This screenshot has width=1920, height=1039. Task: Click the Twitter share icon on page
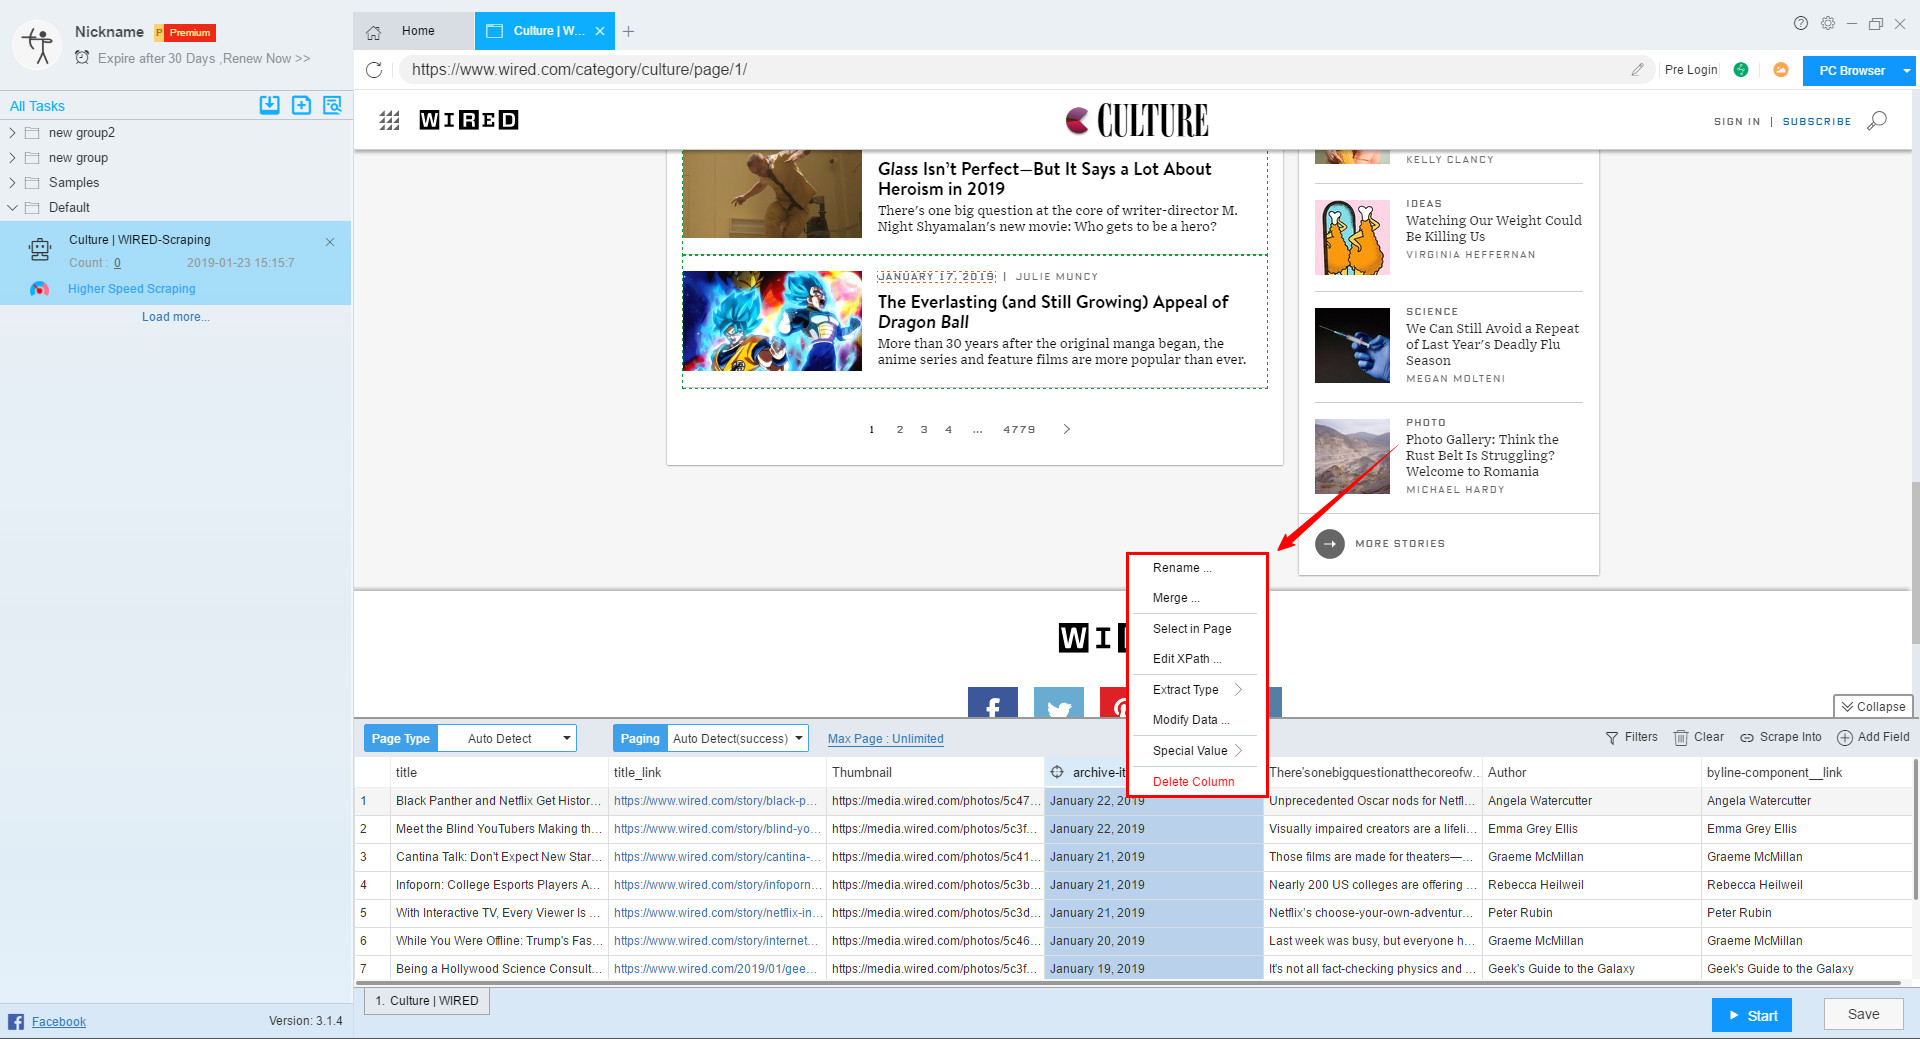(x=1059, y=702)
